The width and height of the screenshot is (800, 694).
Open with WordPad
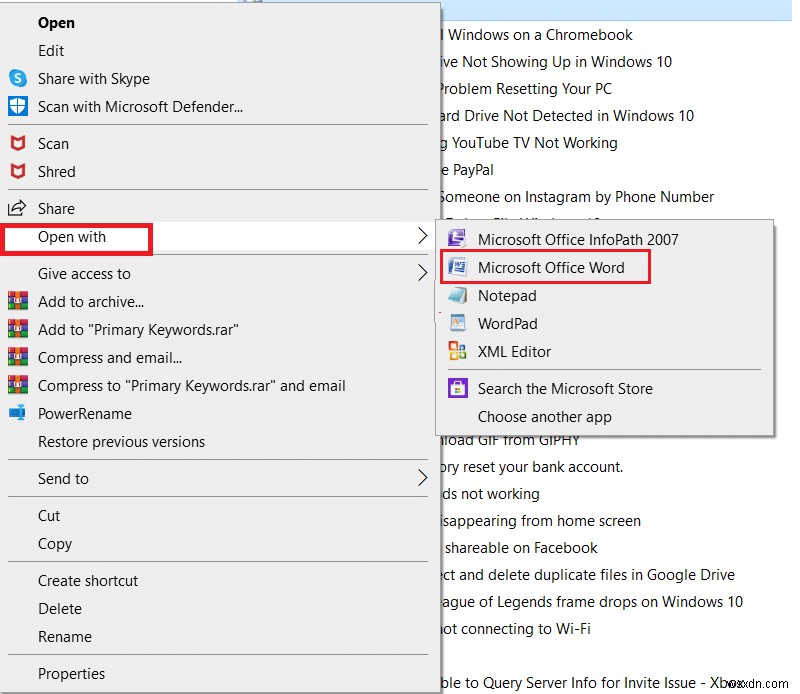(x=605, y=323)
